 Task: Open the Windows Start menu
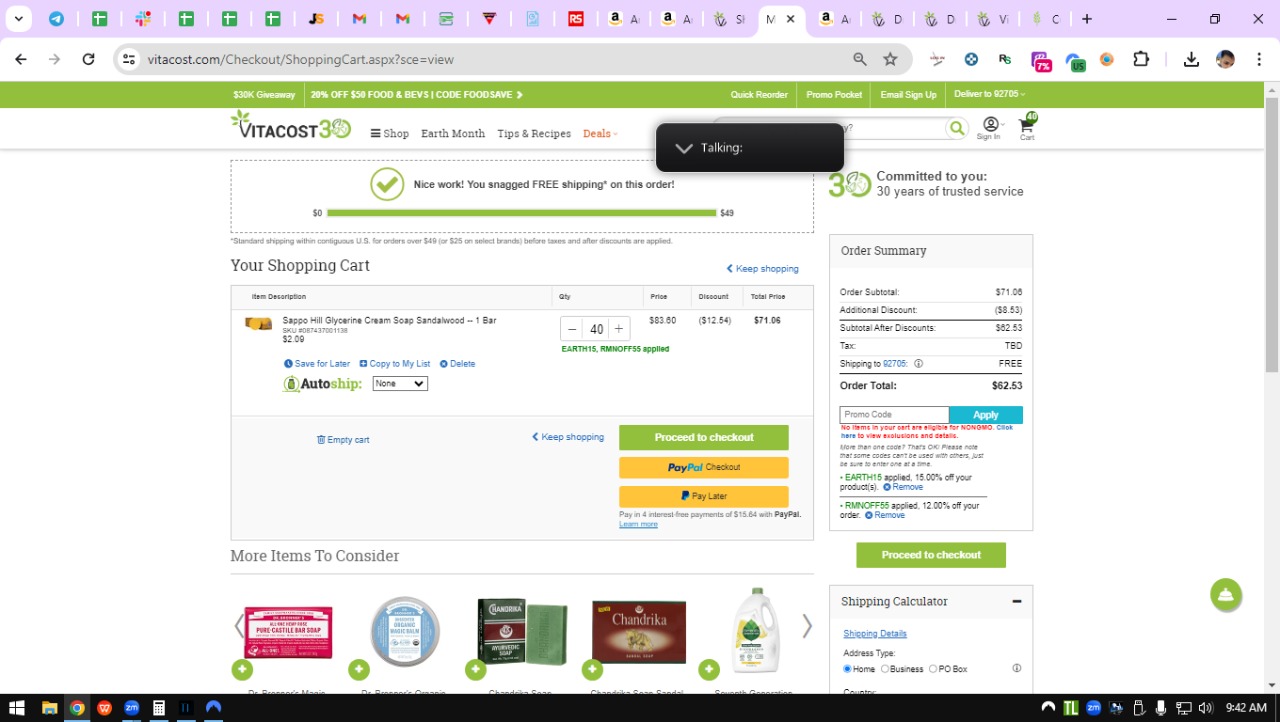[17, 708]
